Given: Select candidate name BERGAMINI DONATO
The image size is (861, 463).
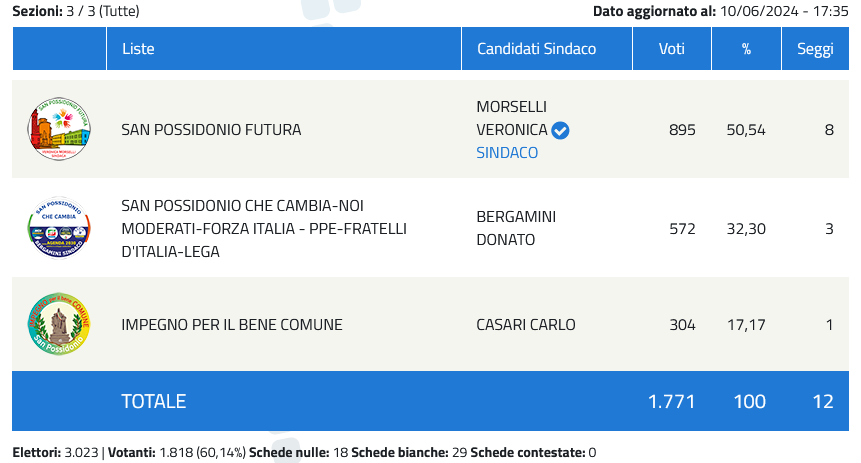Looking at the screenshot, I should (516, 228).
